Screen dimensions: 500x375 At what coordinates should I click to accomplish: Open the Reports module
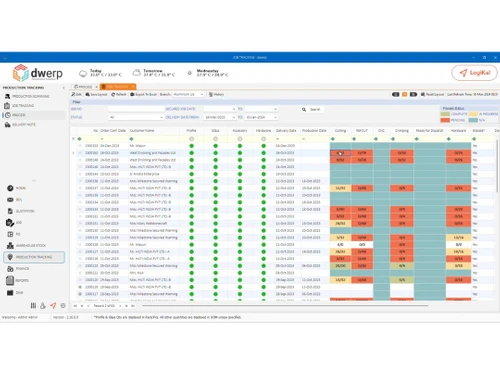point(18,280)
